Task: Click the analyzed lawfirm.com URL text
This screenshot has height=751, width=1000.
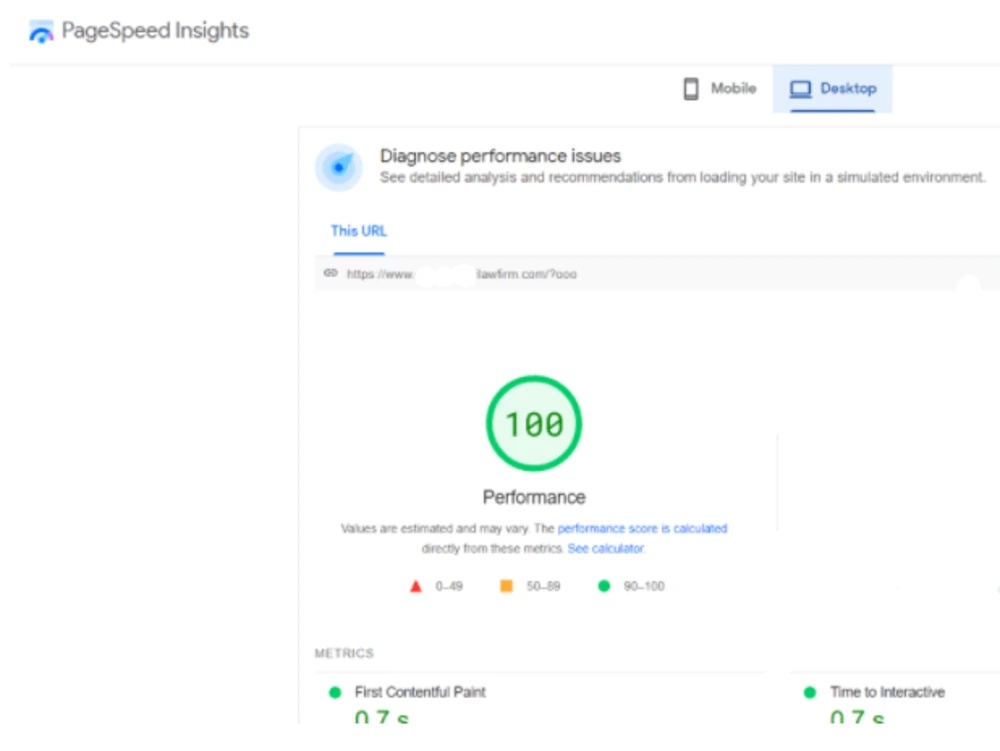Action: [462, 274]
